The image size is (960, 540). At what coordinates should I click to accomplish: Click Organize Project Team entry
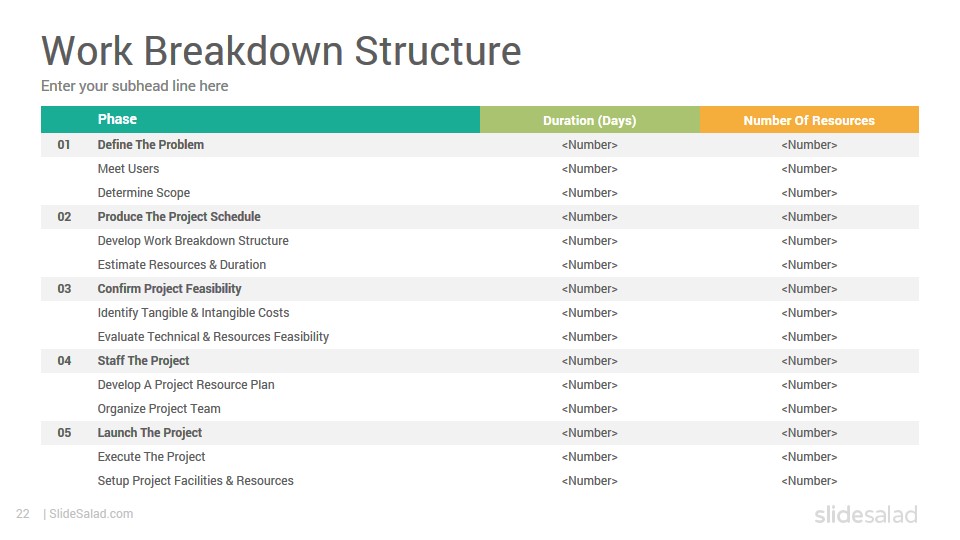pos(159,409)
